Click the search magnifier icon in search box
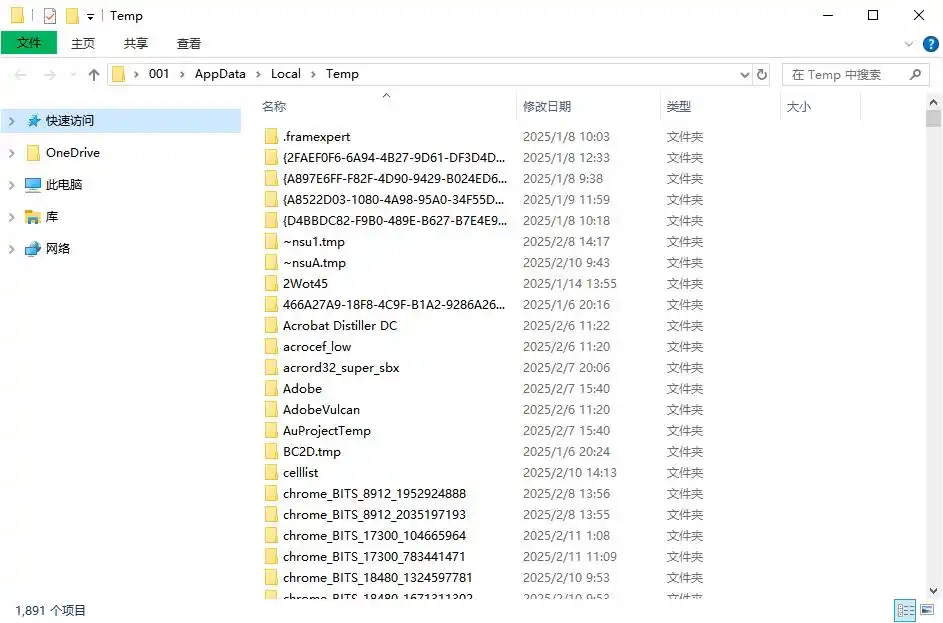 [x=916, y=73]
